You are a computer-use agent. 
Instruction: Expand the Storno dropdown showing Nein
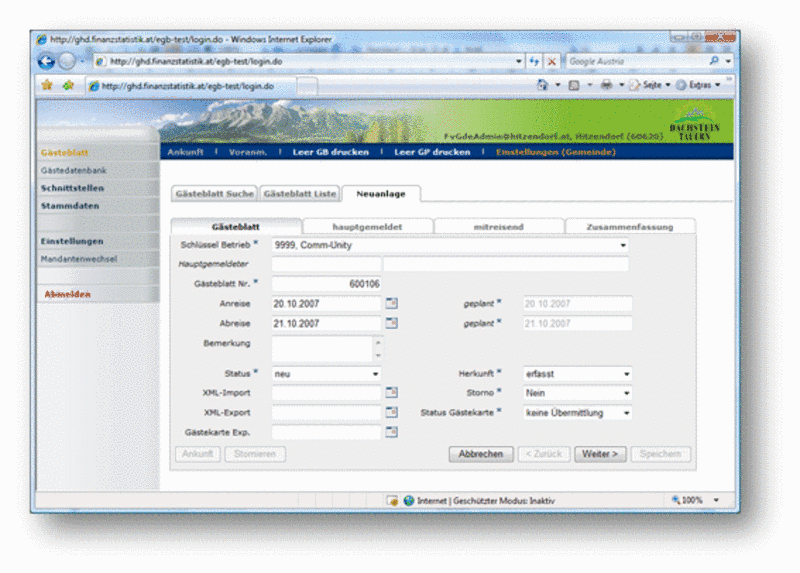(x=626, y=393)
